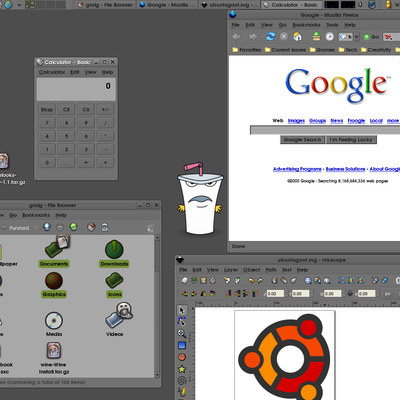This screenshot has height=400, width=400.
Task: Click the File Browser vertical scrollbar
Action: [x=157, y=306]
